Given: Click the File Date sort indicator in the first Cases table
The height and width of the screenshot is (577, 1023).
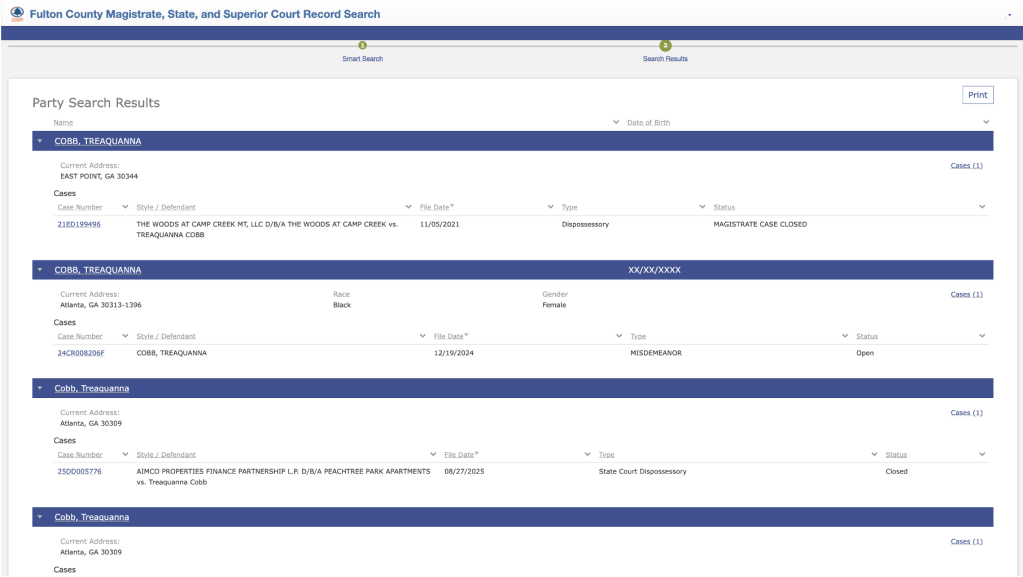Looking at the screenshot, I should (452, 207).
